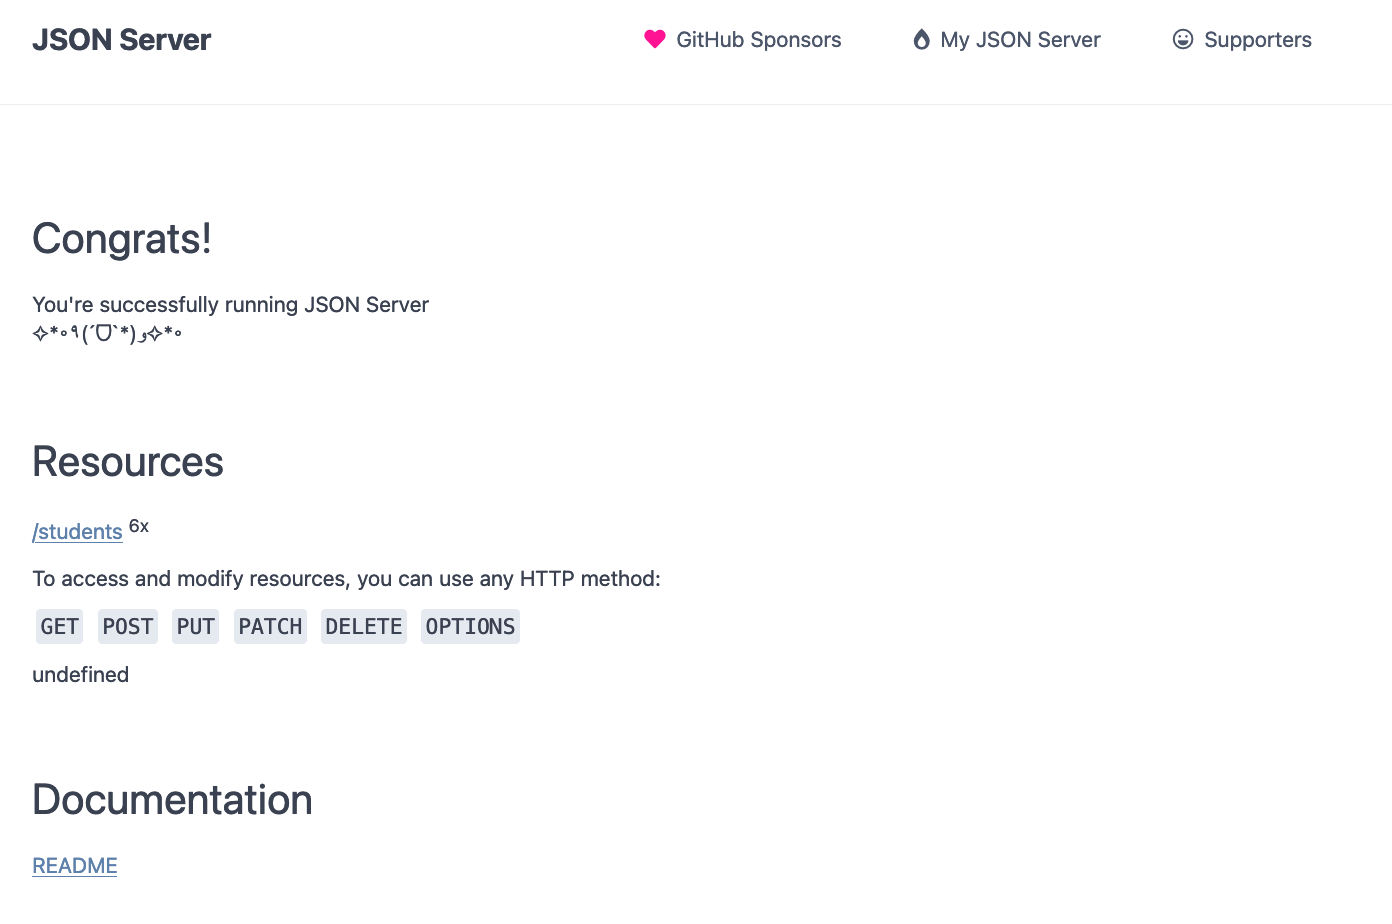Open the GitHub Sponsors link

[x=743, y=39]
